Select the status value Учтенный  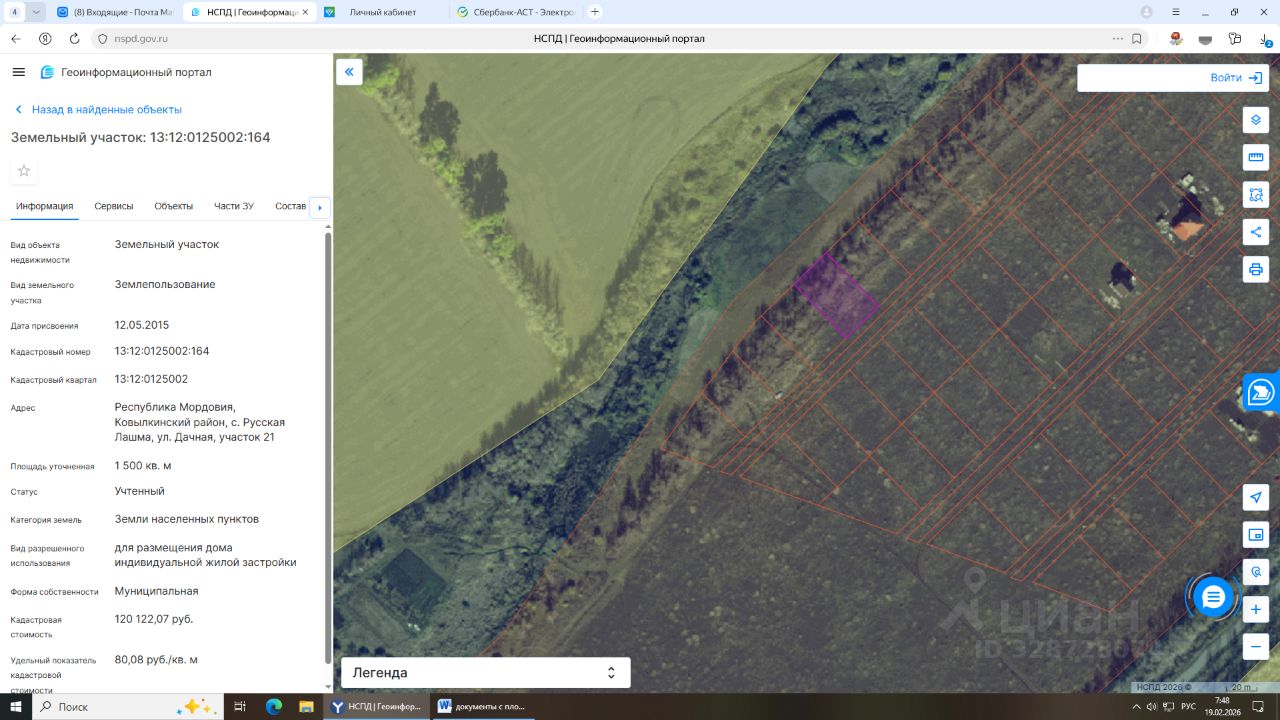pyautogui.click(x=140, y=491)
